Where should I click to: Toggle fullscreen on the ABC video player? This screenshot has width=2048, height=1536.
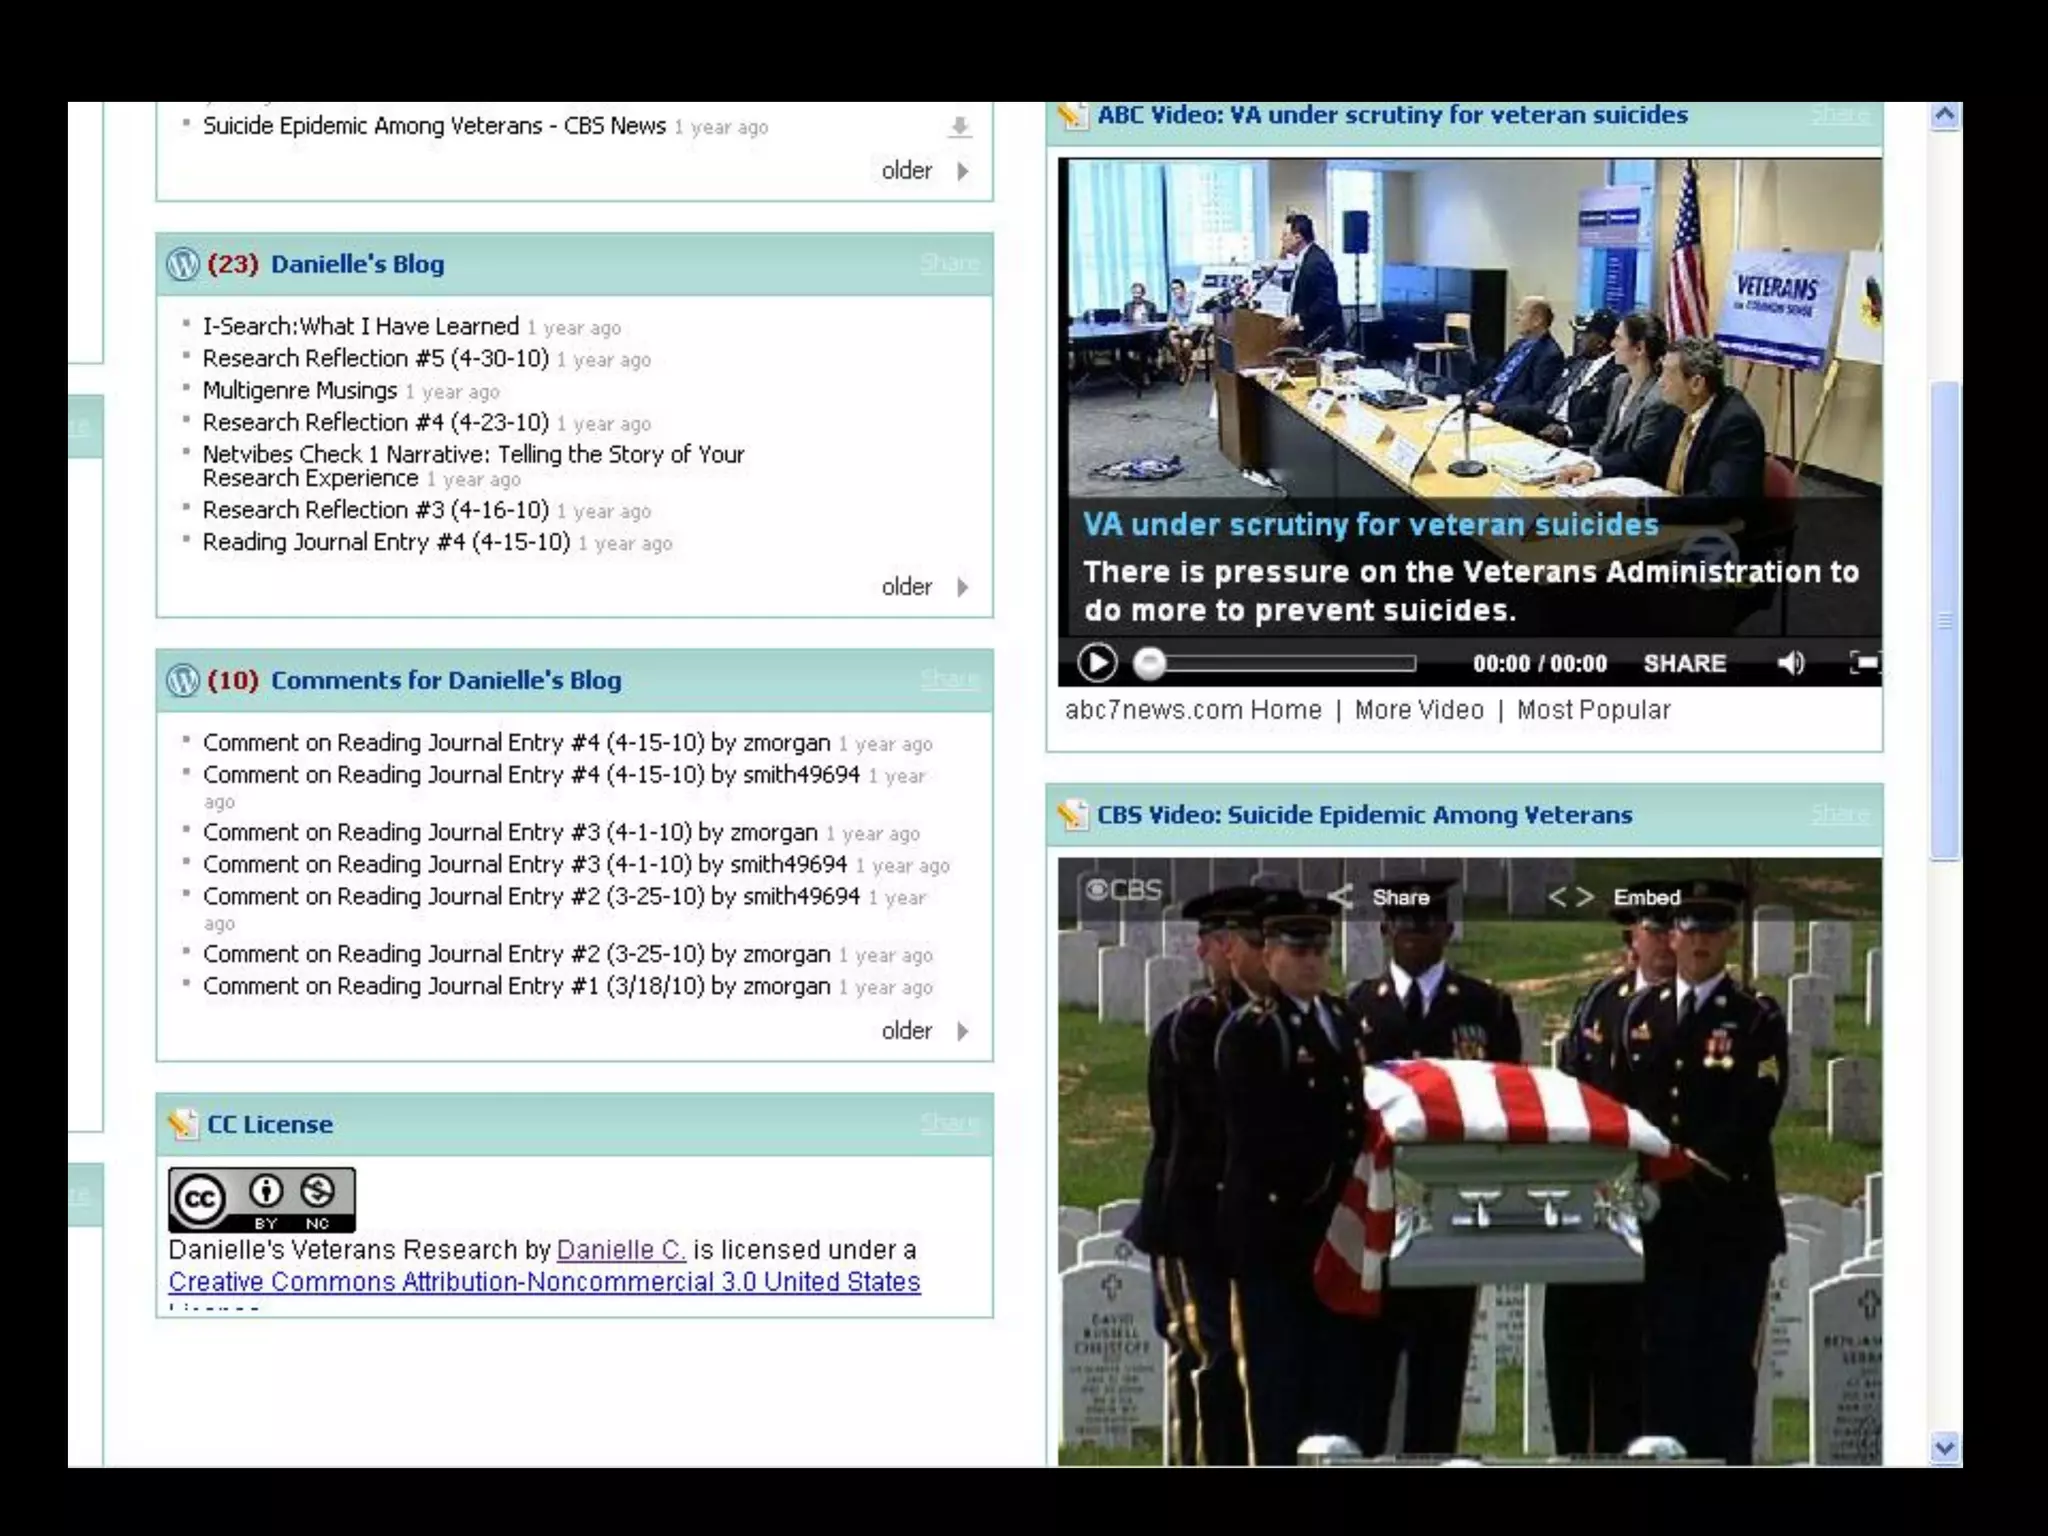[1864, 663]
